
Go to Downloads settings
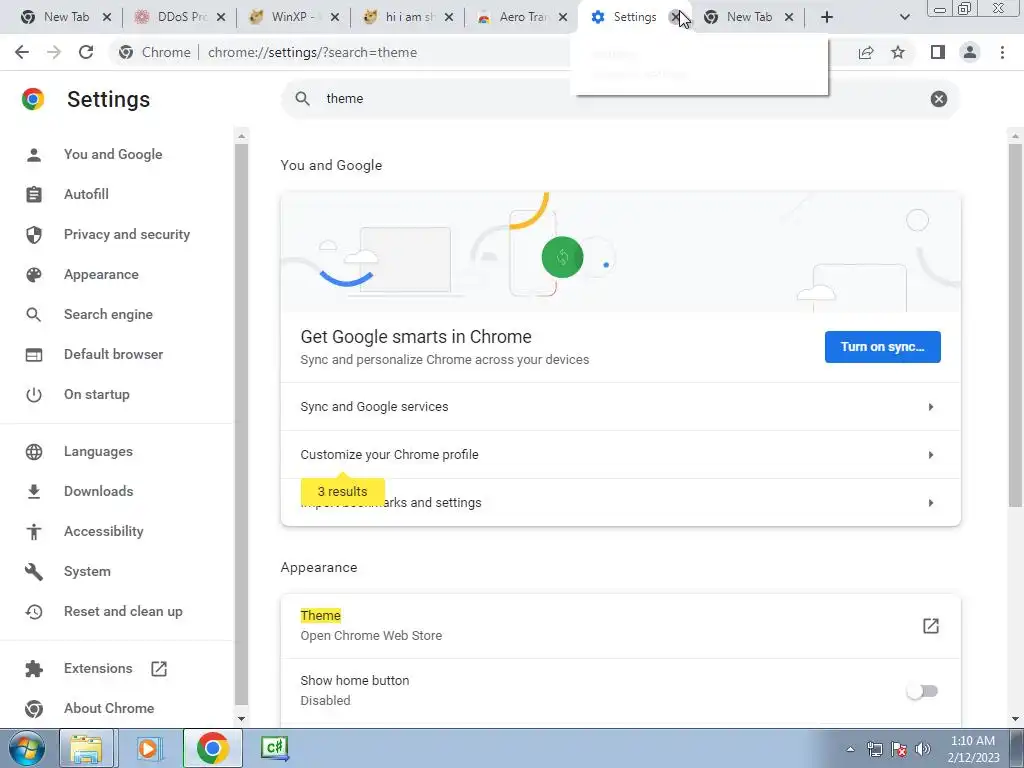(99, 492)
